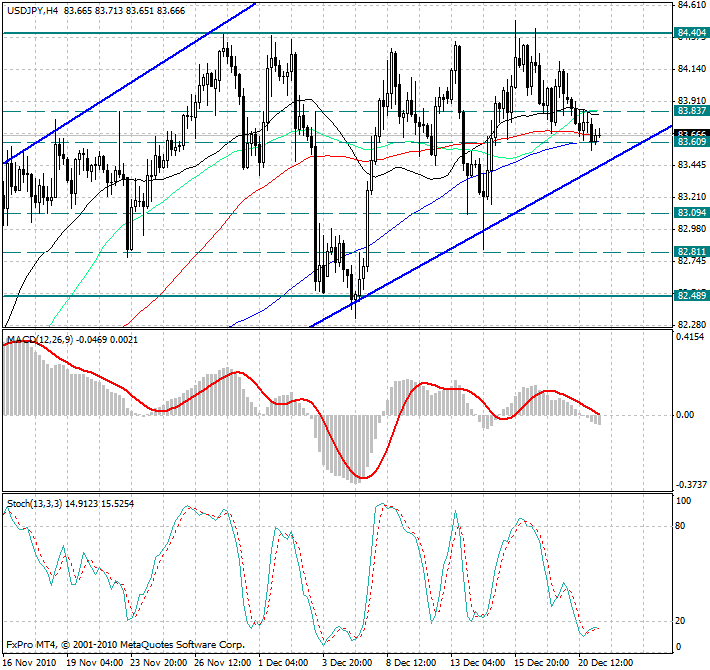Click the Stochastic 80 level label
The height and width of the screenshot is (670, 710).
(x=680, y=526)
